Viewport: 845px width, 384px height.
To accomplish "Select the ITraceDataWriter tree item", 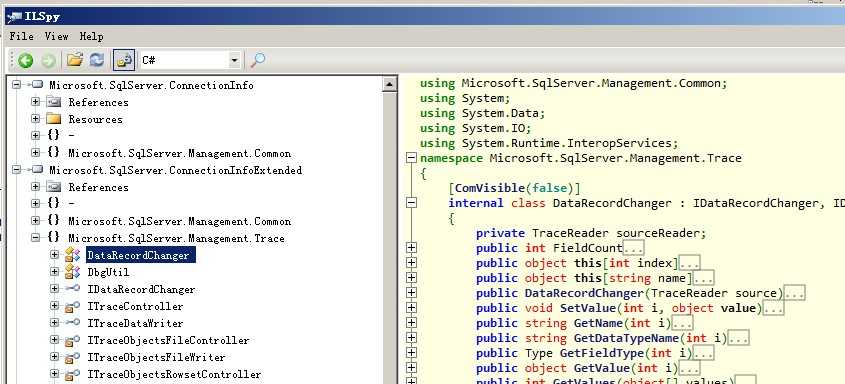I will tap(135, 324).
